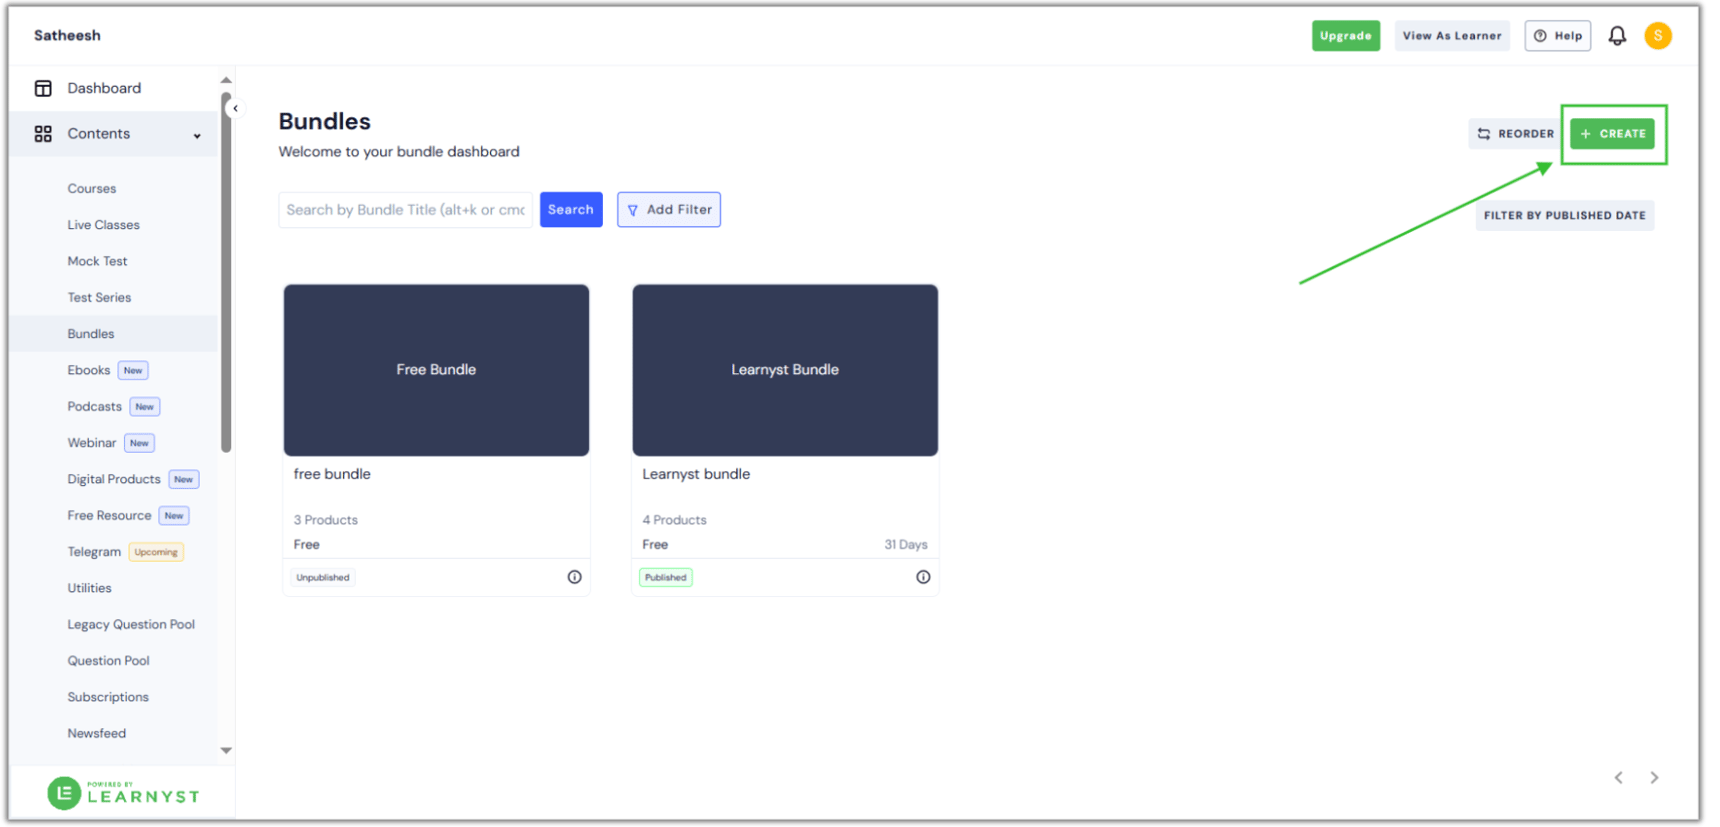
Task: Click the Dashboard grid icon
Action: pos(43,88)
